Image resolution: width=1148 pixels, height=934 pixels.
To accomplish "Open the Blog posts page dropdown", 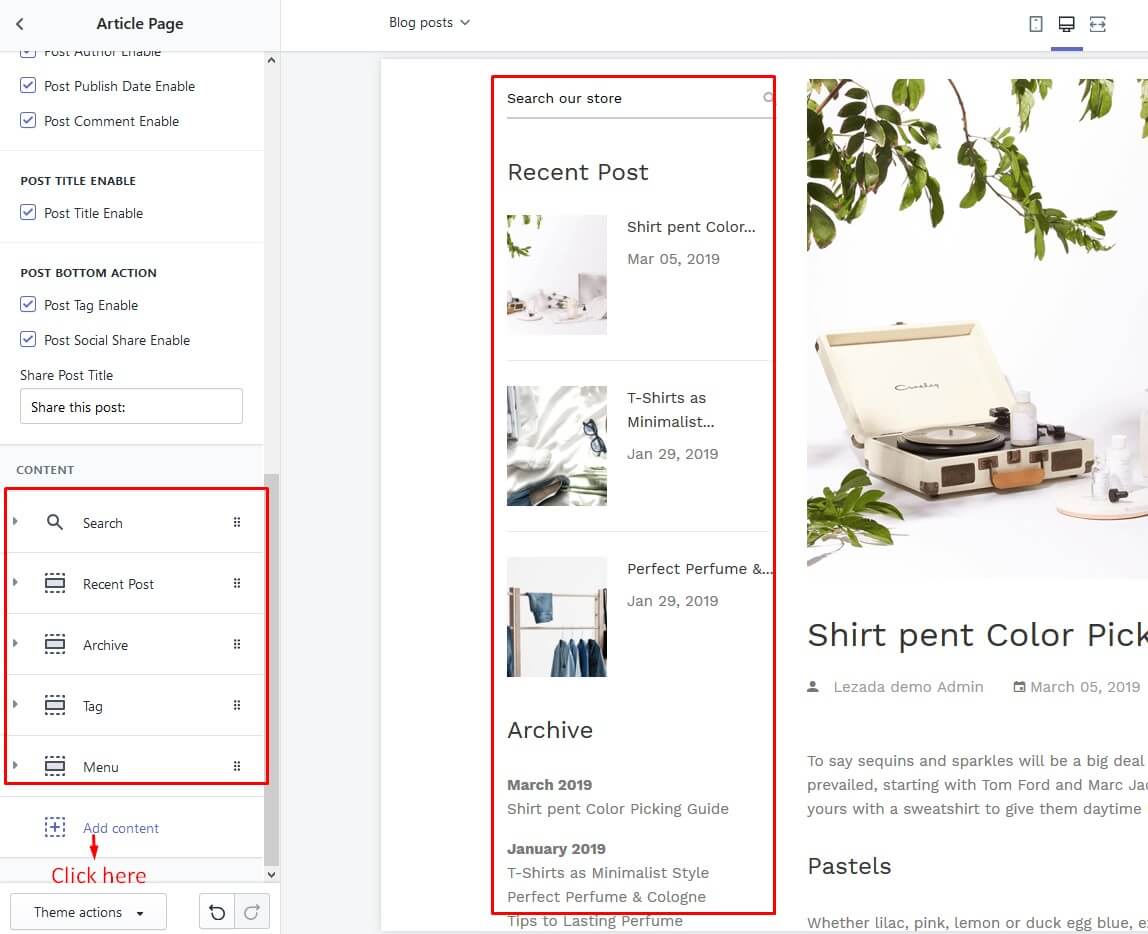I will point(429,23).
